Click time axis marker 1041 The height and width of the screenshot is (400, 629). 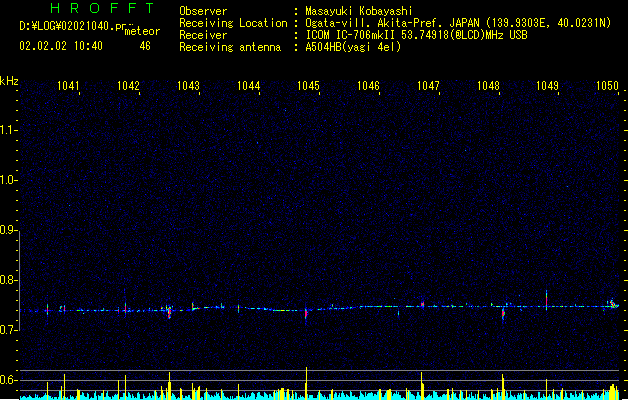[x=68, y=85]
